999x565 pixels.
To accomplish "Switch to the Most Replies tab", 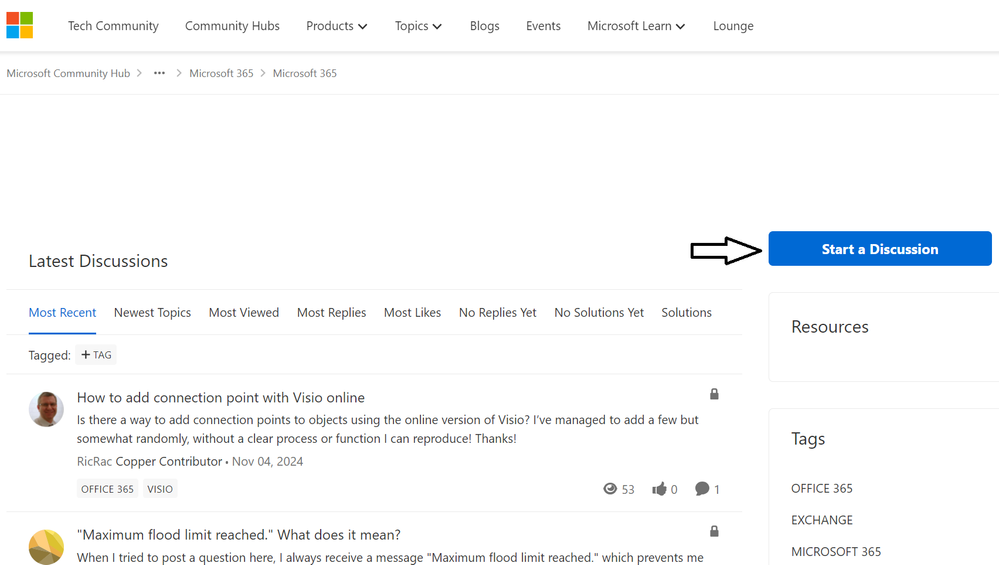I will (331, 313).
